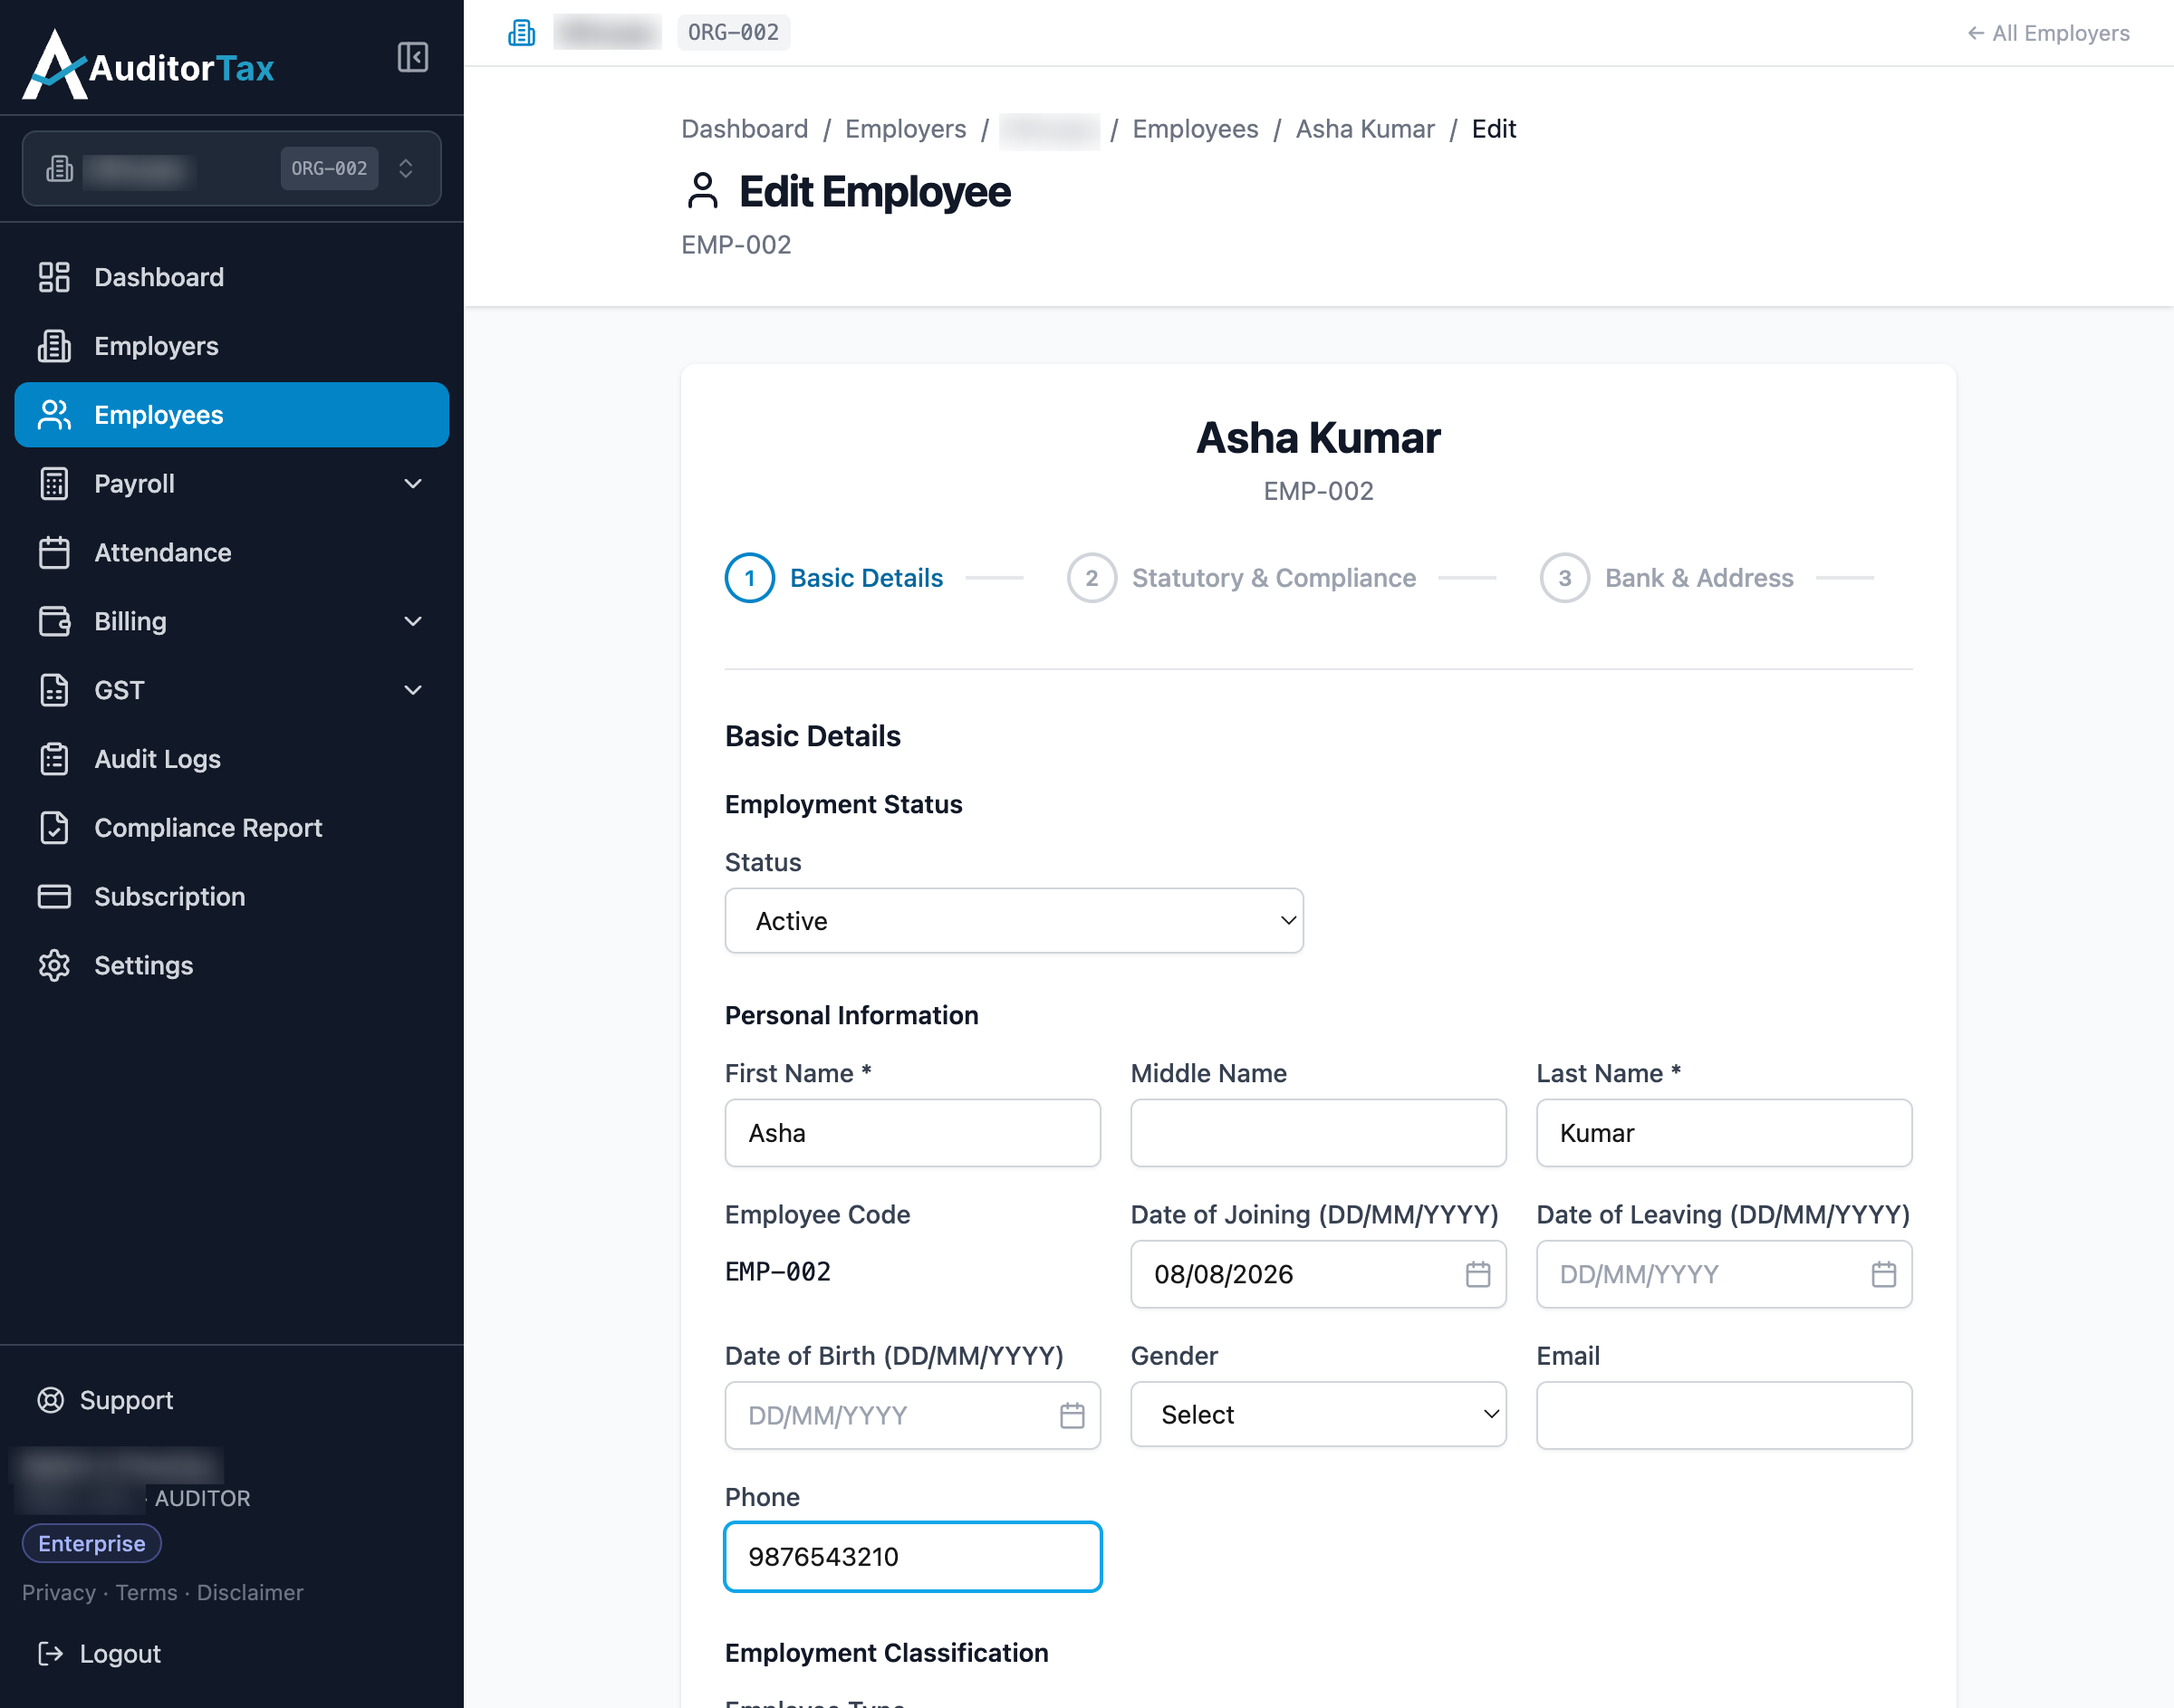Open the Date of Birth calendar icon
Viewport: 2174px width, 1708px height.
pyautogui.click(x=1071, y=1415)
